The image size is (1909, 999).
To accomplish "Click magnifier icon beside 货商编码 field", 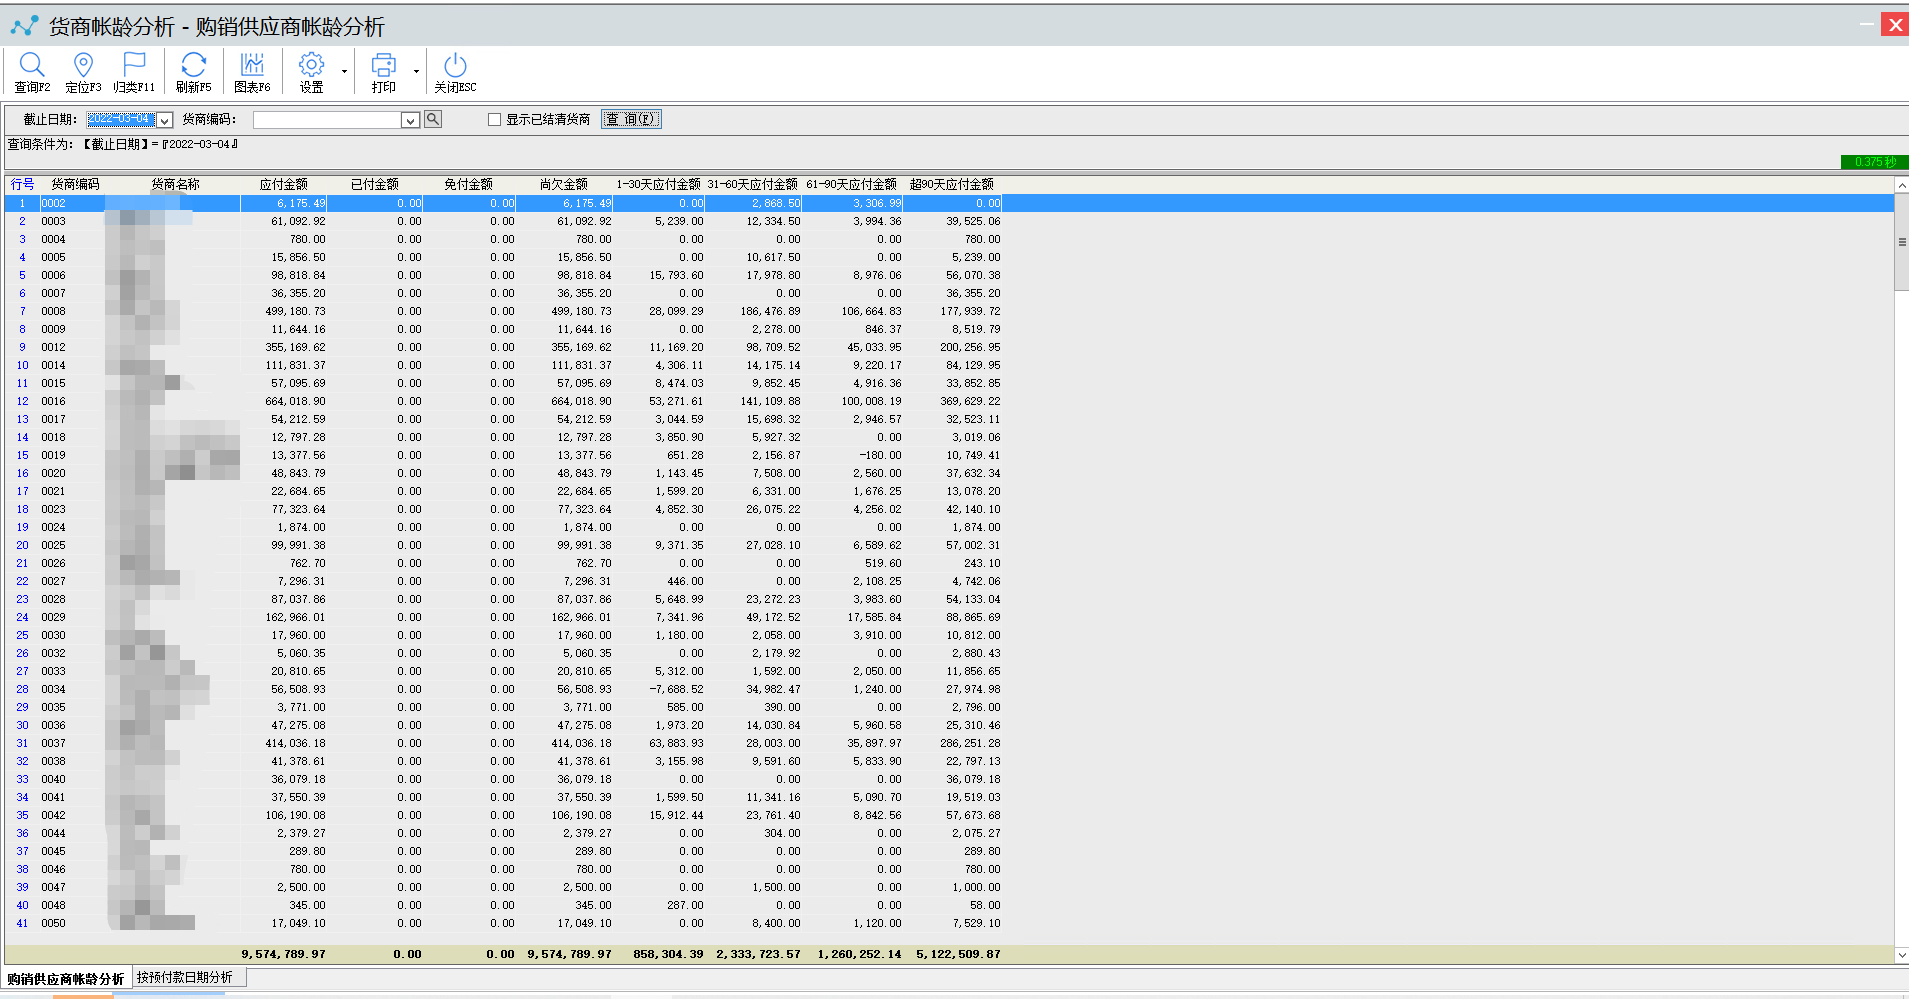I will coord(433,119).
